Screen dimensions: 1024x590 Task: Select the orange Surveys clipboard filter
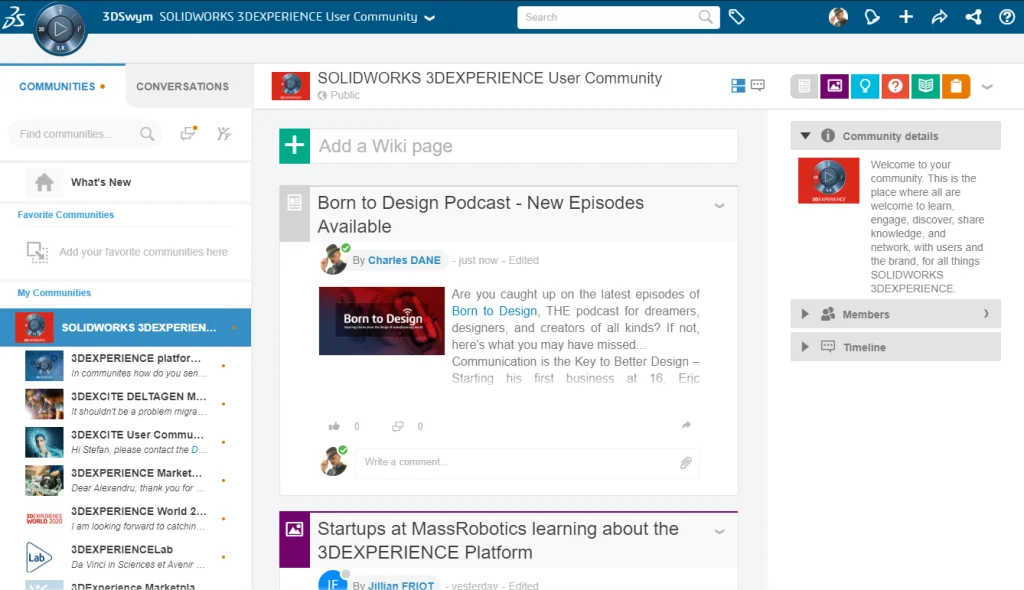[955, 86]
